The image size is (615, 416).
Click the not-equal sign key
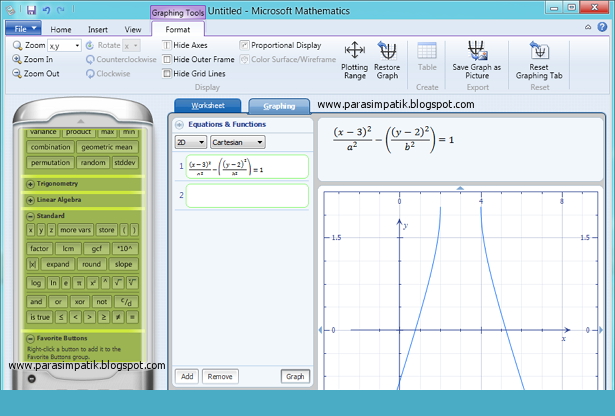118,317
